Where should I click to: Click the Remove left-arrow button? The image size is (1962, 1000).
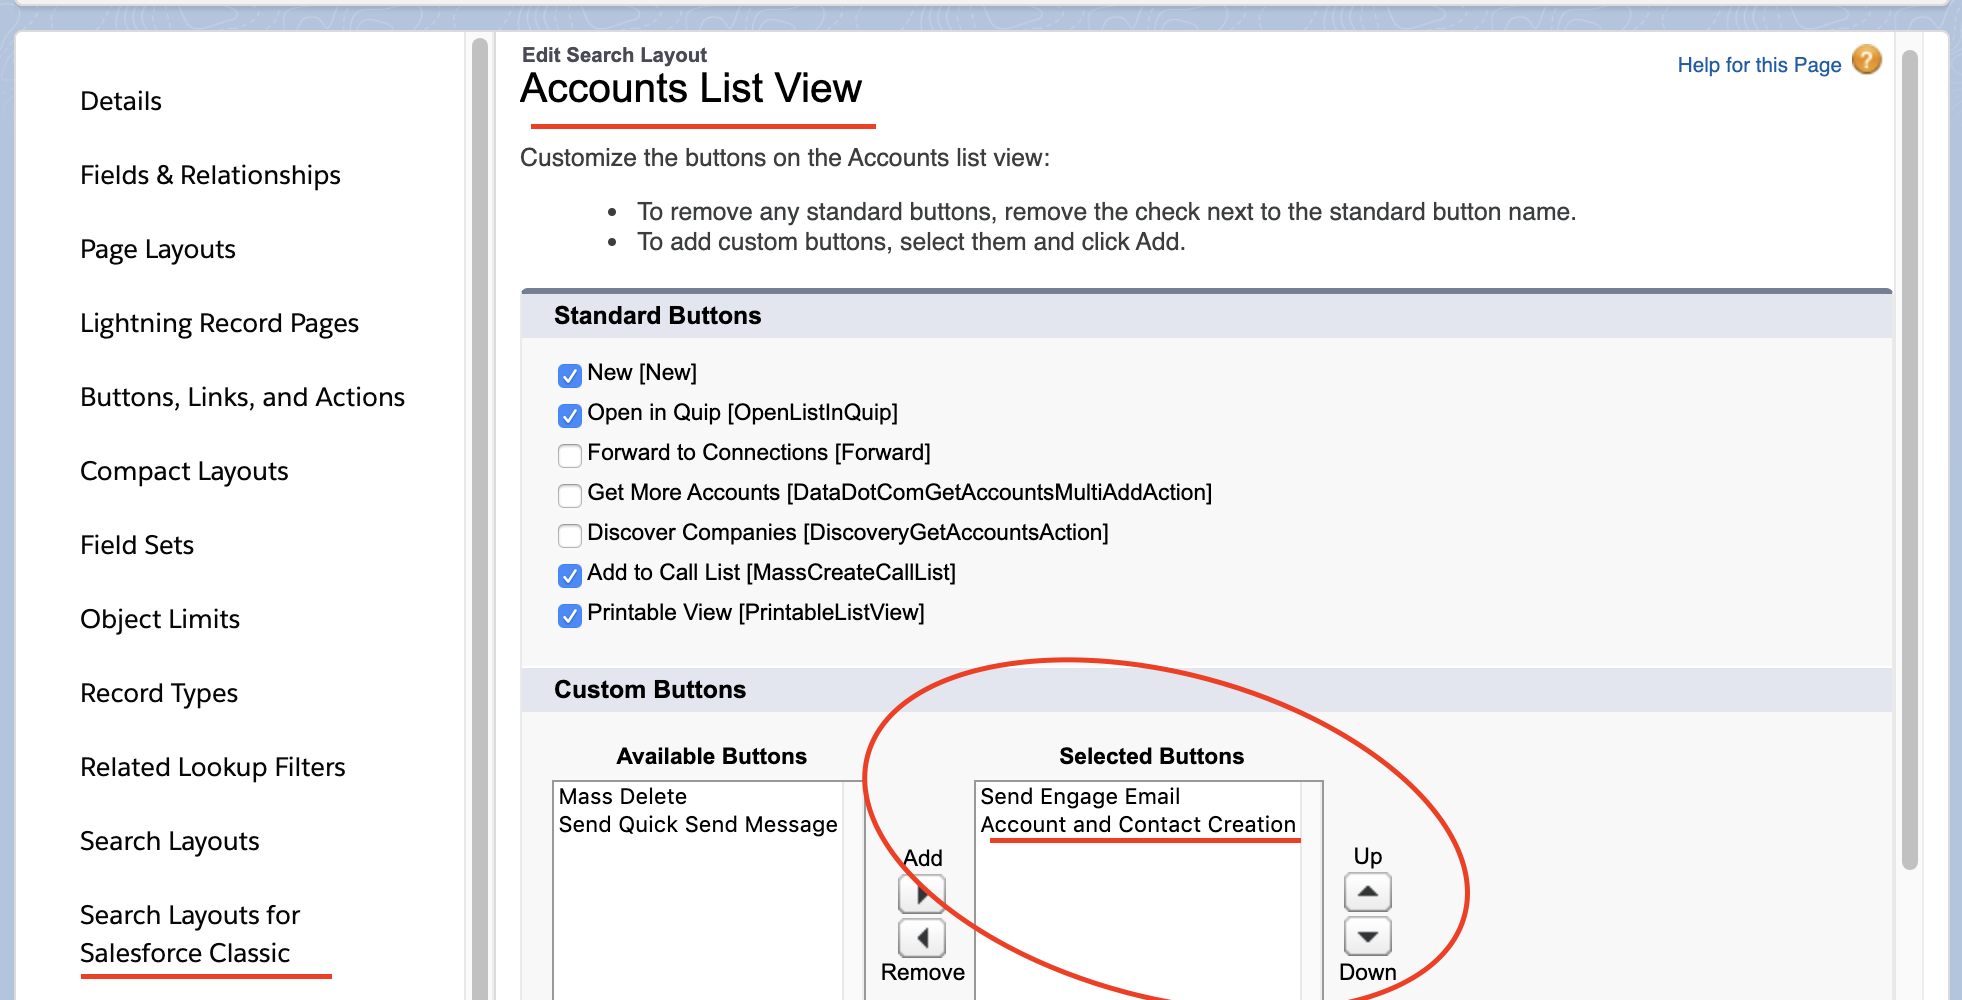tap(922, 938)
